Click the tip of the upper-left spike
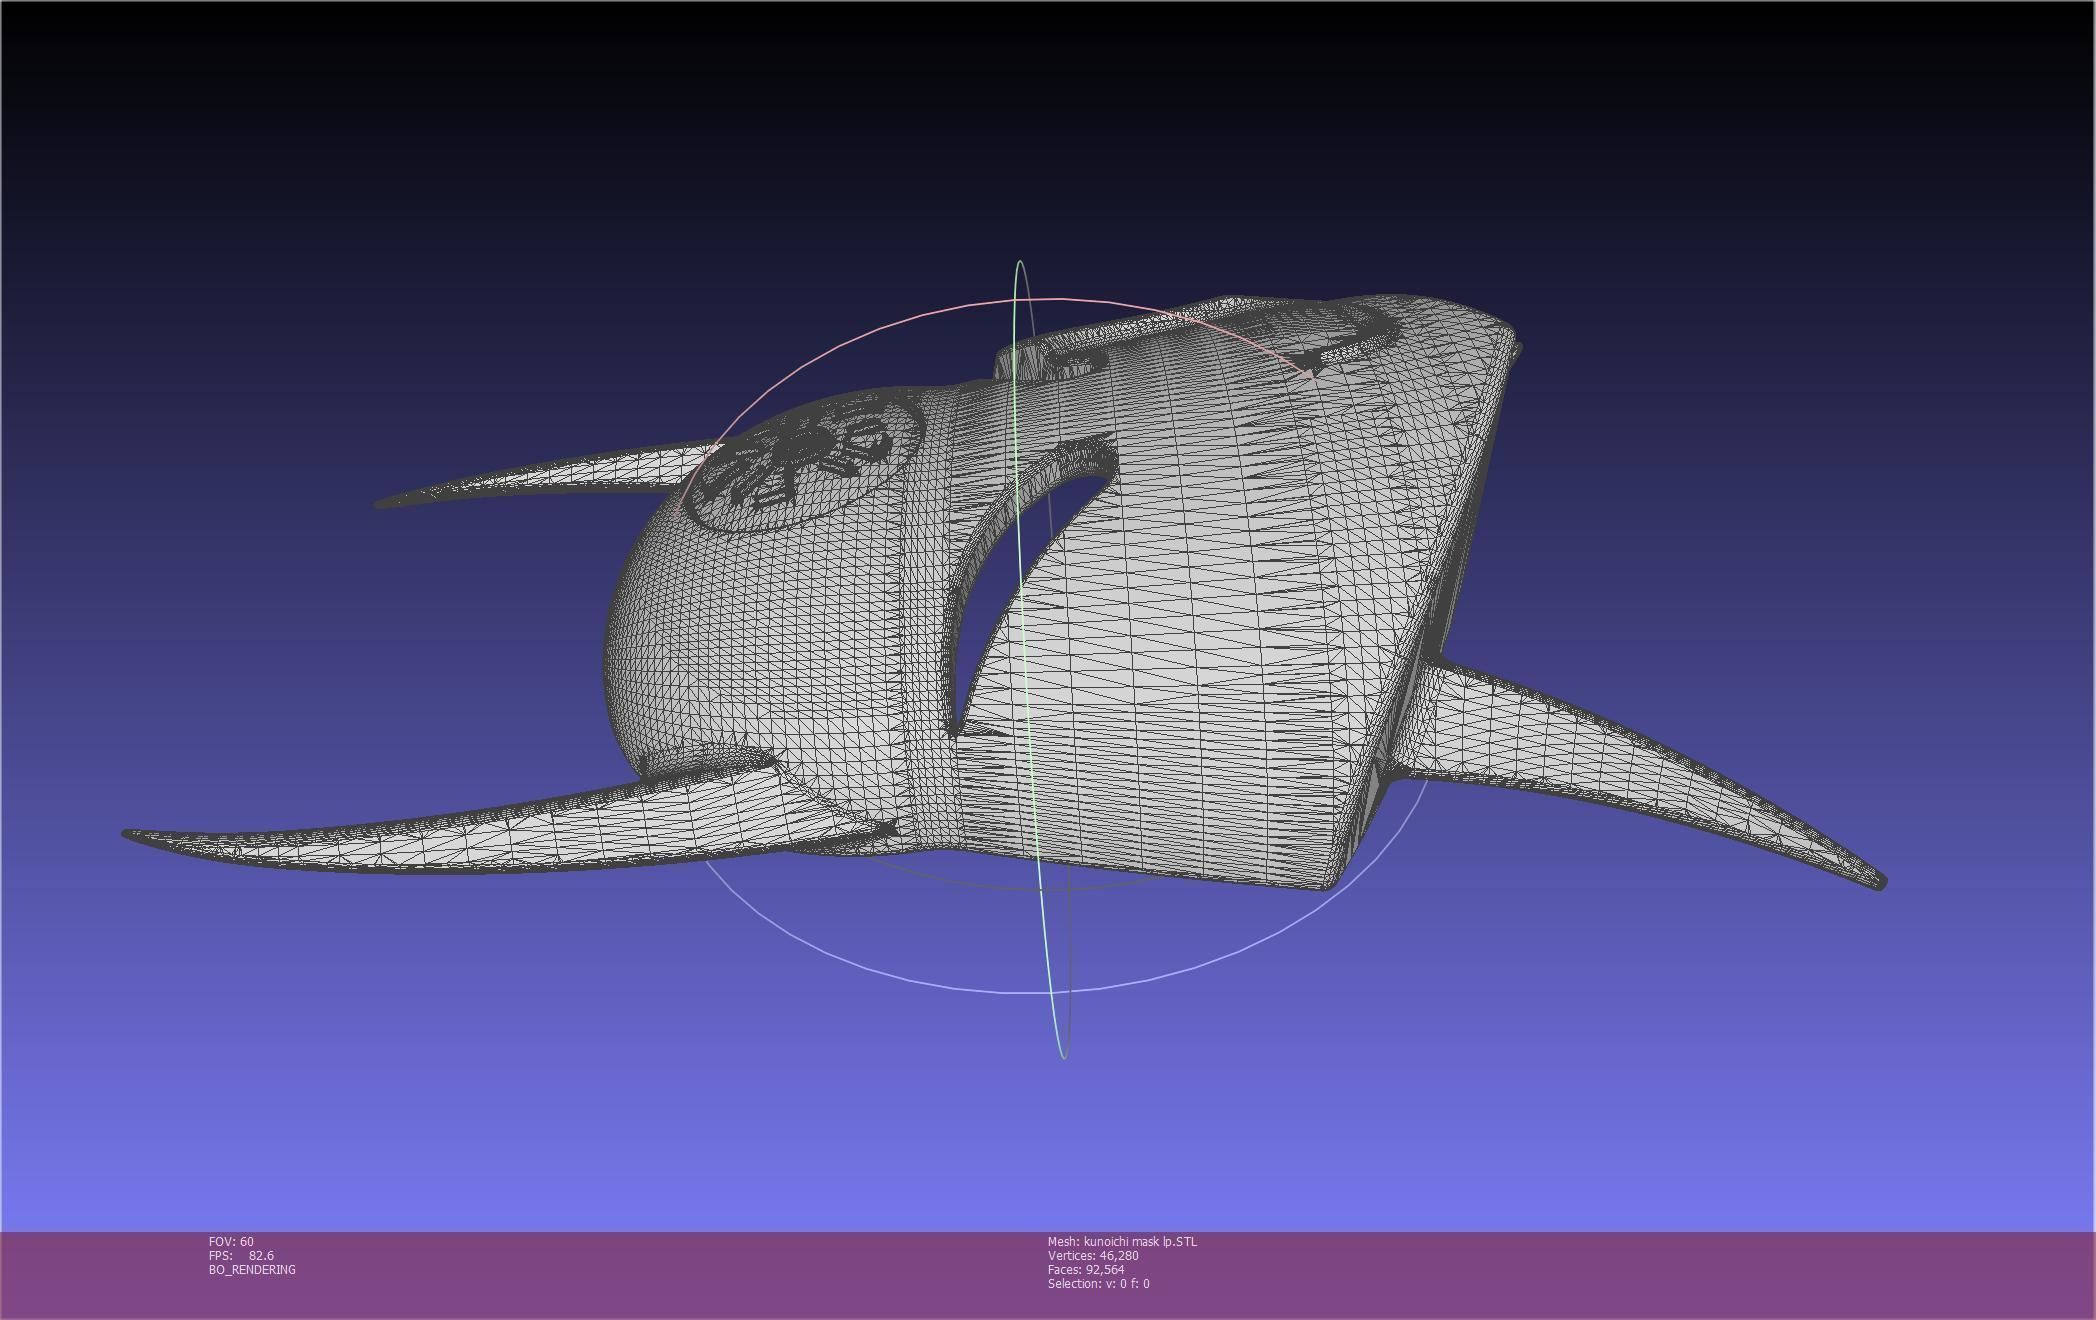 (x=382, y=503)
